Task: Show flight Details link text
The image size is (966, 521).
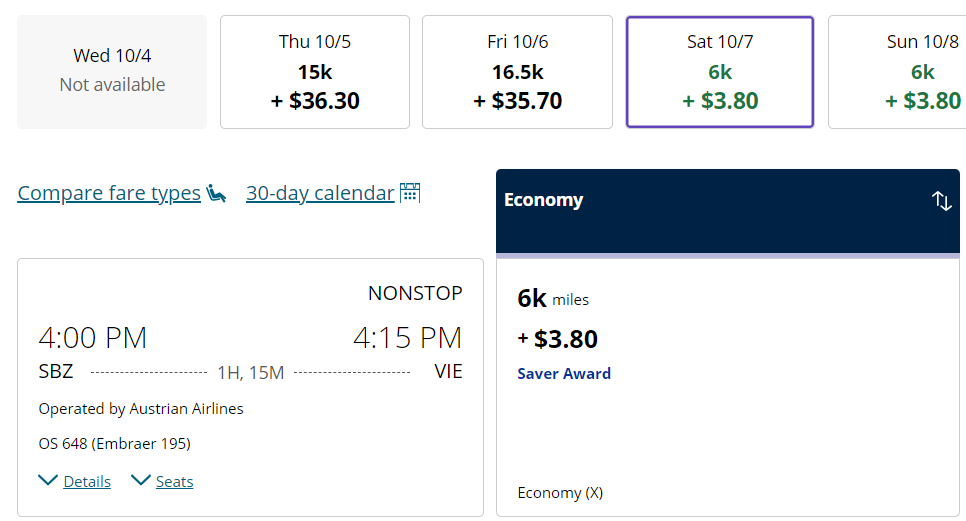Action: (87, 482)
